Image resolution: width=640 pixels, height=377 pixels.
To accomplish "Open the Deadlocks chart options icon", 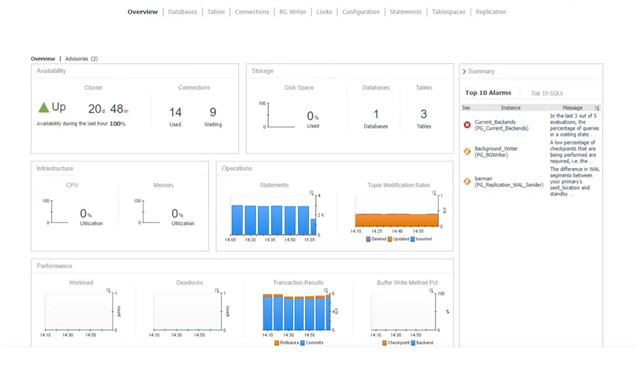I will (x=217, y=290).
